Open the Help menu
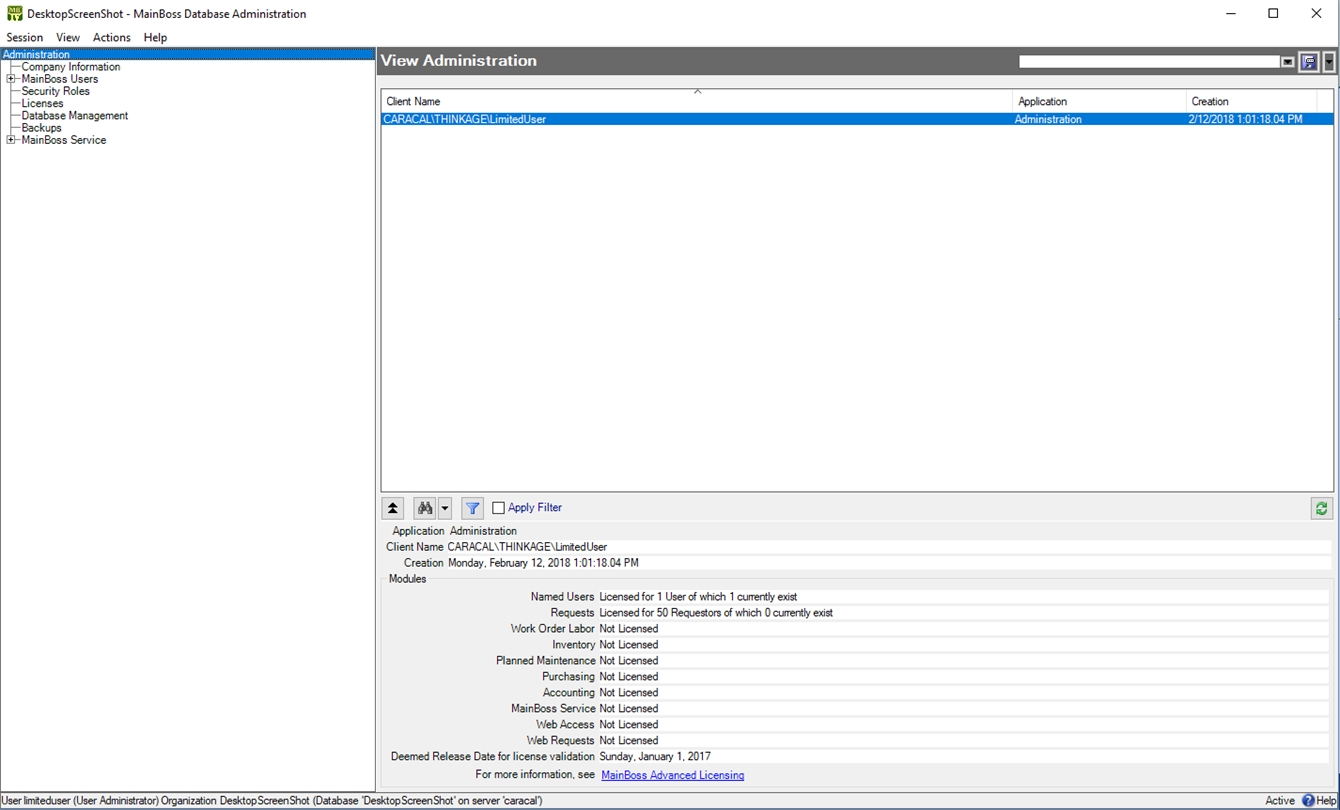This screenshot has height=810, width=1340. click(155, 37)
